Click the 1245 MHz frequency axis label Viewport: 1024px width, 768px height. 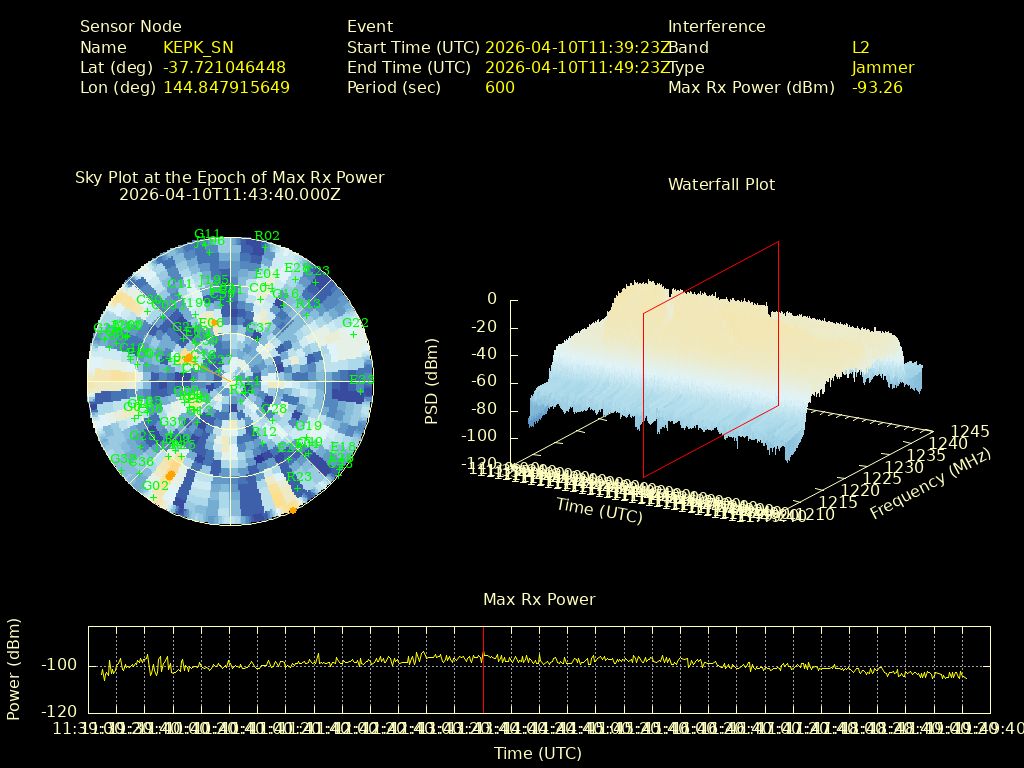(969, 432)
